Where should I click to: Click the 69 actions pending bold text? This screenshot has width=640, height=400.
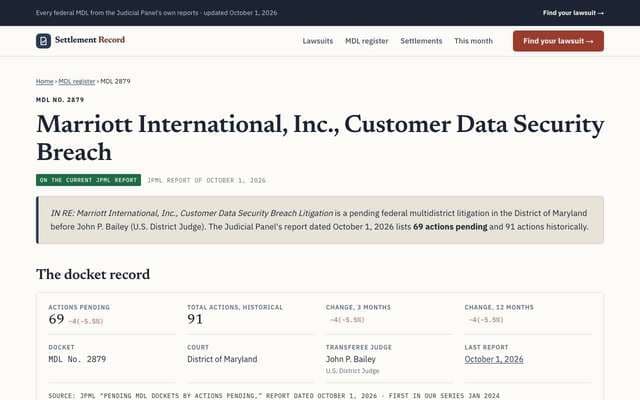click(450, 227)
